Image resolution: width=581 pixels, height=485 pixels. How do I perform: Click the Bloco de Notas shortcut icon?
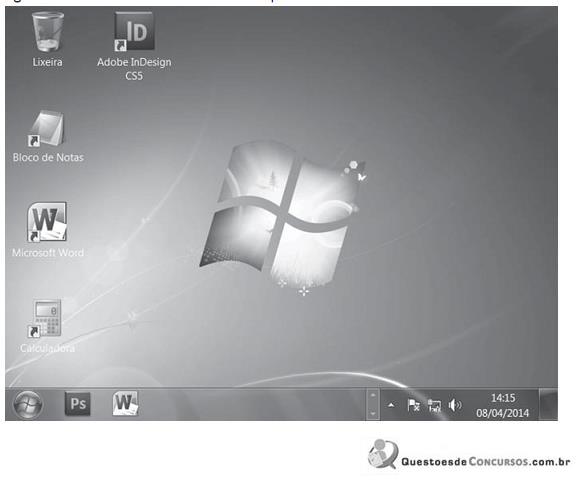click(47, 129)
